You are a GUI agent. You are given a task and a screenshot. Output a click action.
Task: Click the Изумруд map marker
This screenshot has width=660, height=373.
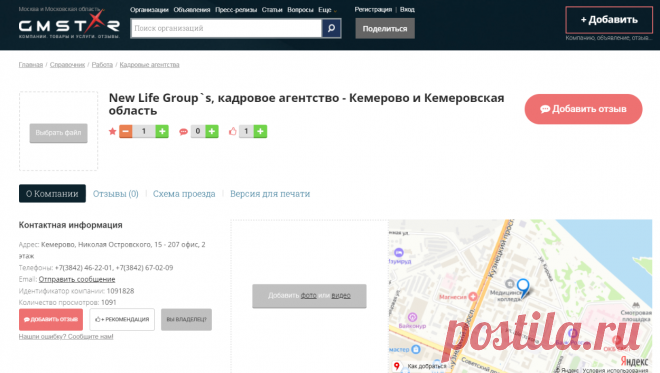[x=399, y=253]
